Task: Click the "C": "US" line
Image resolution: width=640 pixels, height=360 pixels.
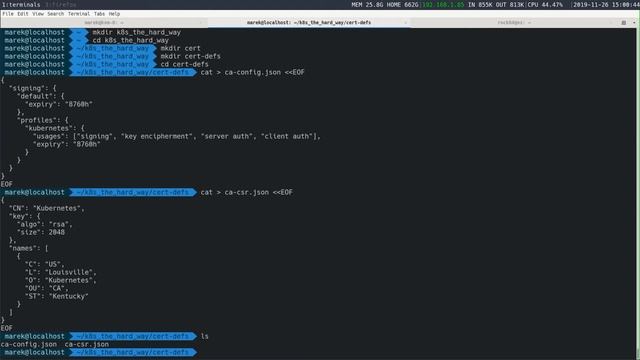Action: pos(44,264)
